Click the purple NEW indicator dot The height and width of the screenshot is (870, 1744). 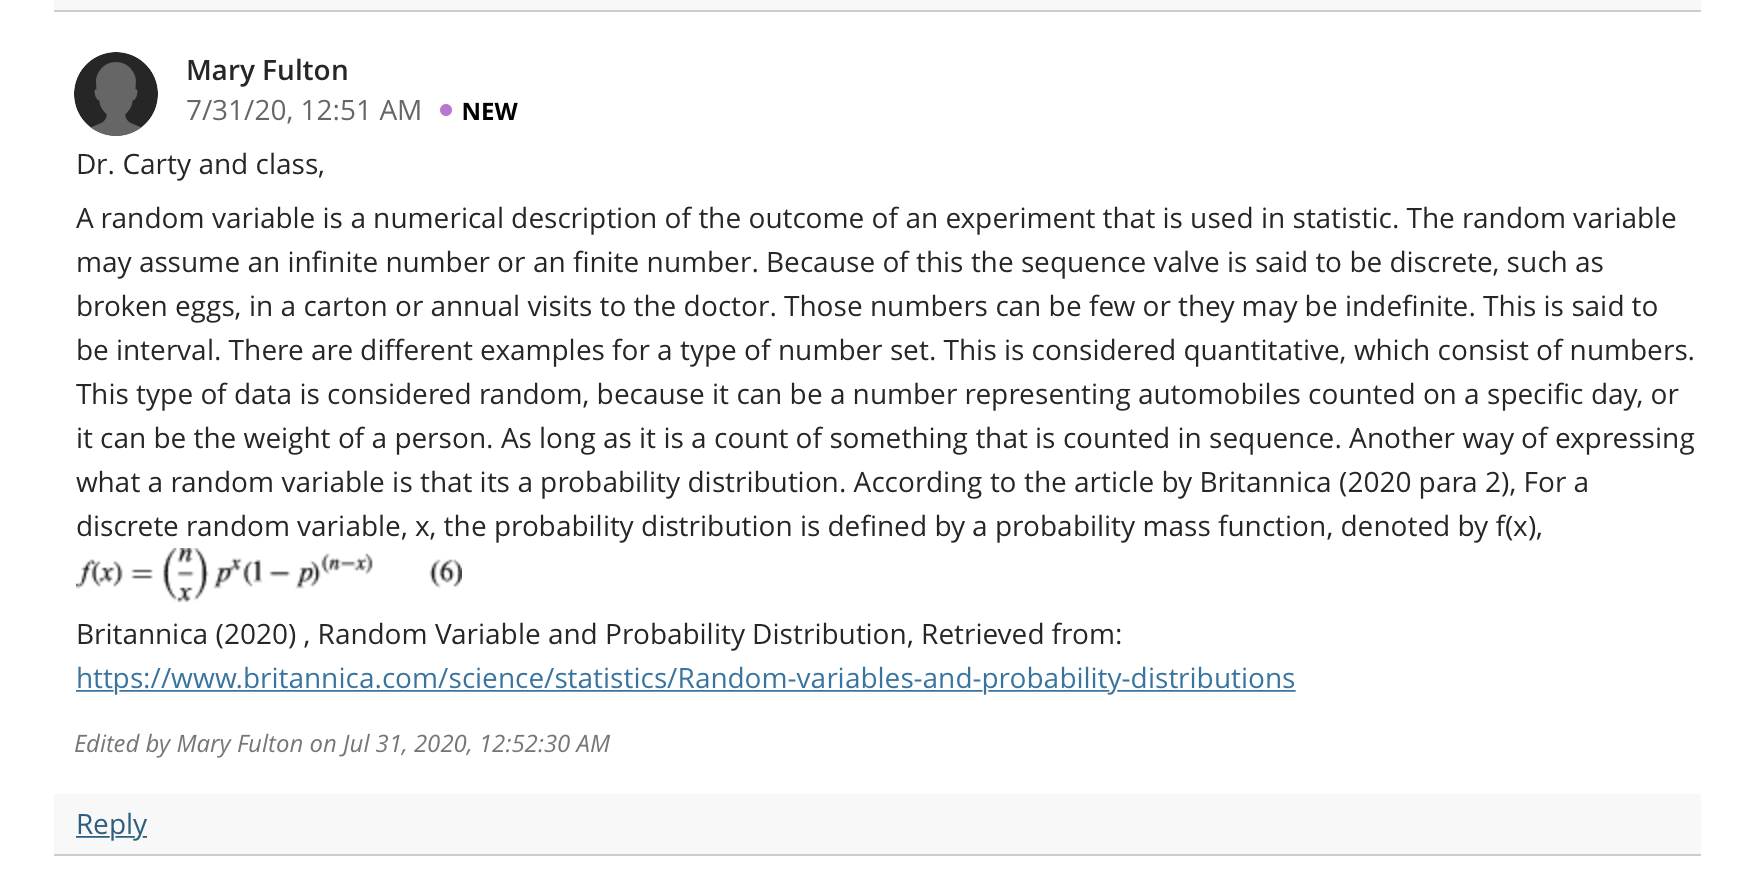(x=446, y=110)
